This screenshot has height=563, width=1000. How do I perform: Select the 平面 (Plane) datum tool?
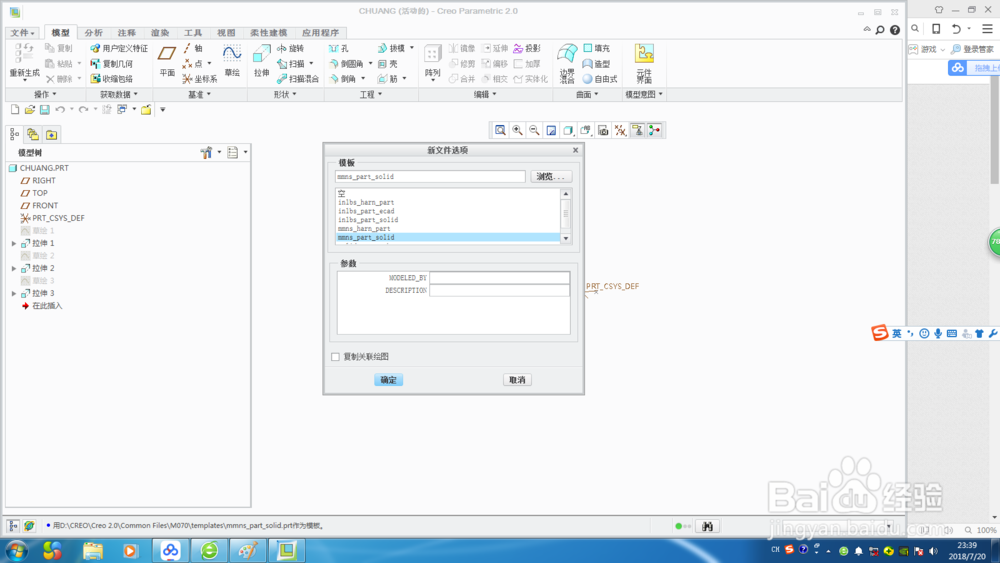click(x=166, y=61)
